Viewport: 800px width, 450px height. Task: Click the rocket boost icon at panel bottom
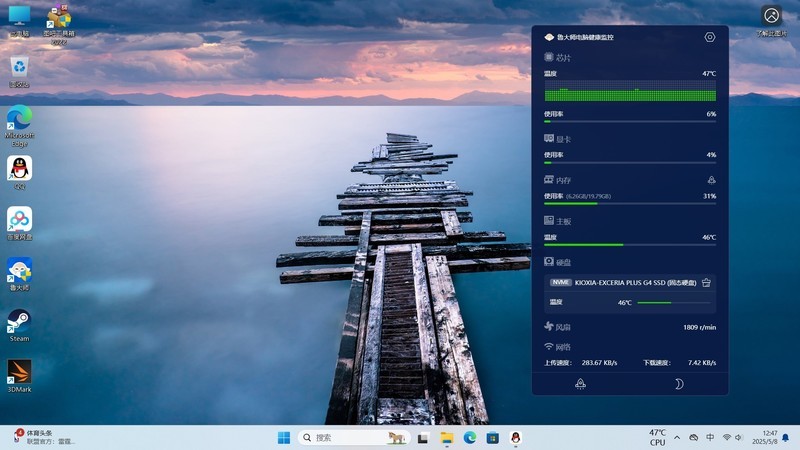point(581,384)
